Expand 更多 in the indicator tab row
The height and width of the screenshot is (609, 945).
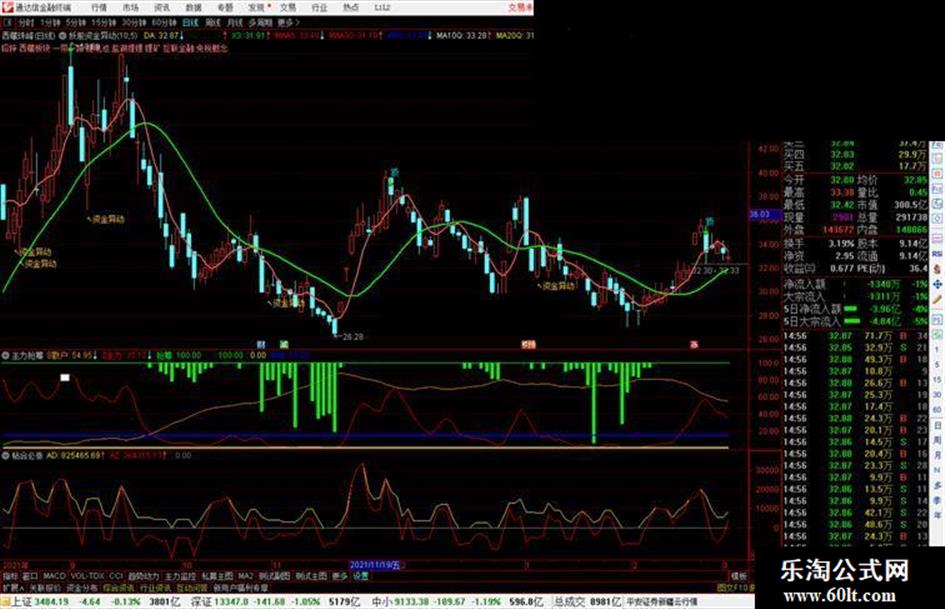click(340, 576)
